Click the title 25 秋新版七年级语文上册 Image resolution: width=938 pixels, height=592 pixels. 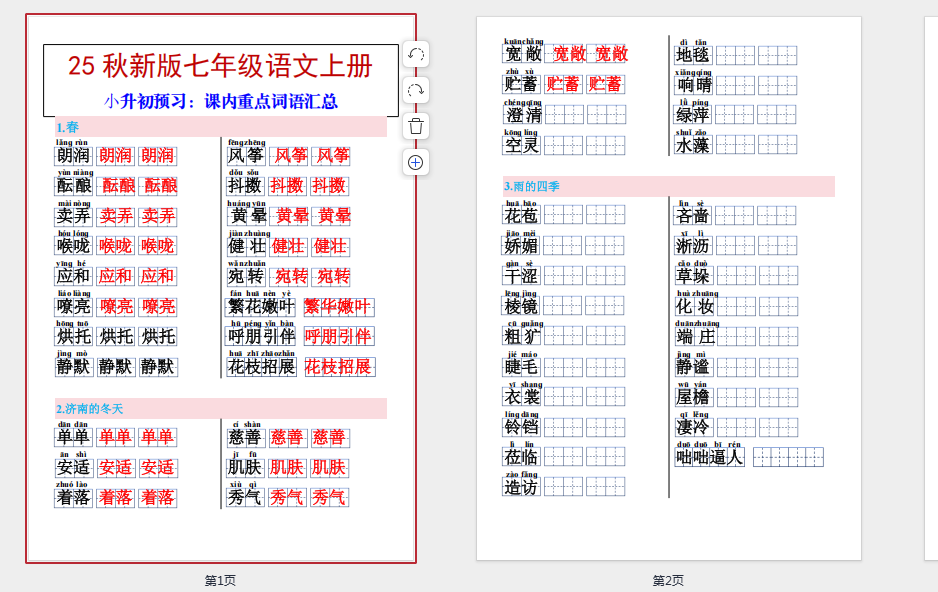(x=220, y=66)
